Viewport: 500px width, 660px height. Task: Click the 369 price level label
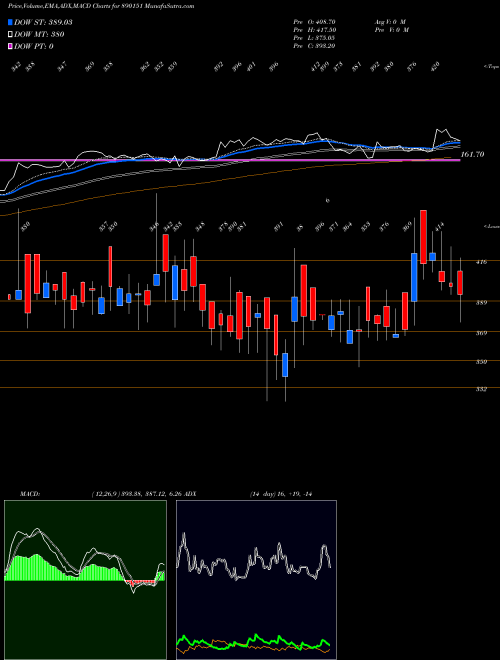481,333
